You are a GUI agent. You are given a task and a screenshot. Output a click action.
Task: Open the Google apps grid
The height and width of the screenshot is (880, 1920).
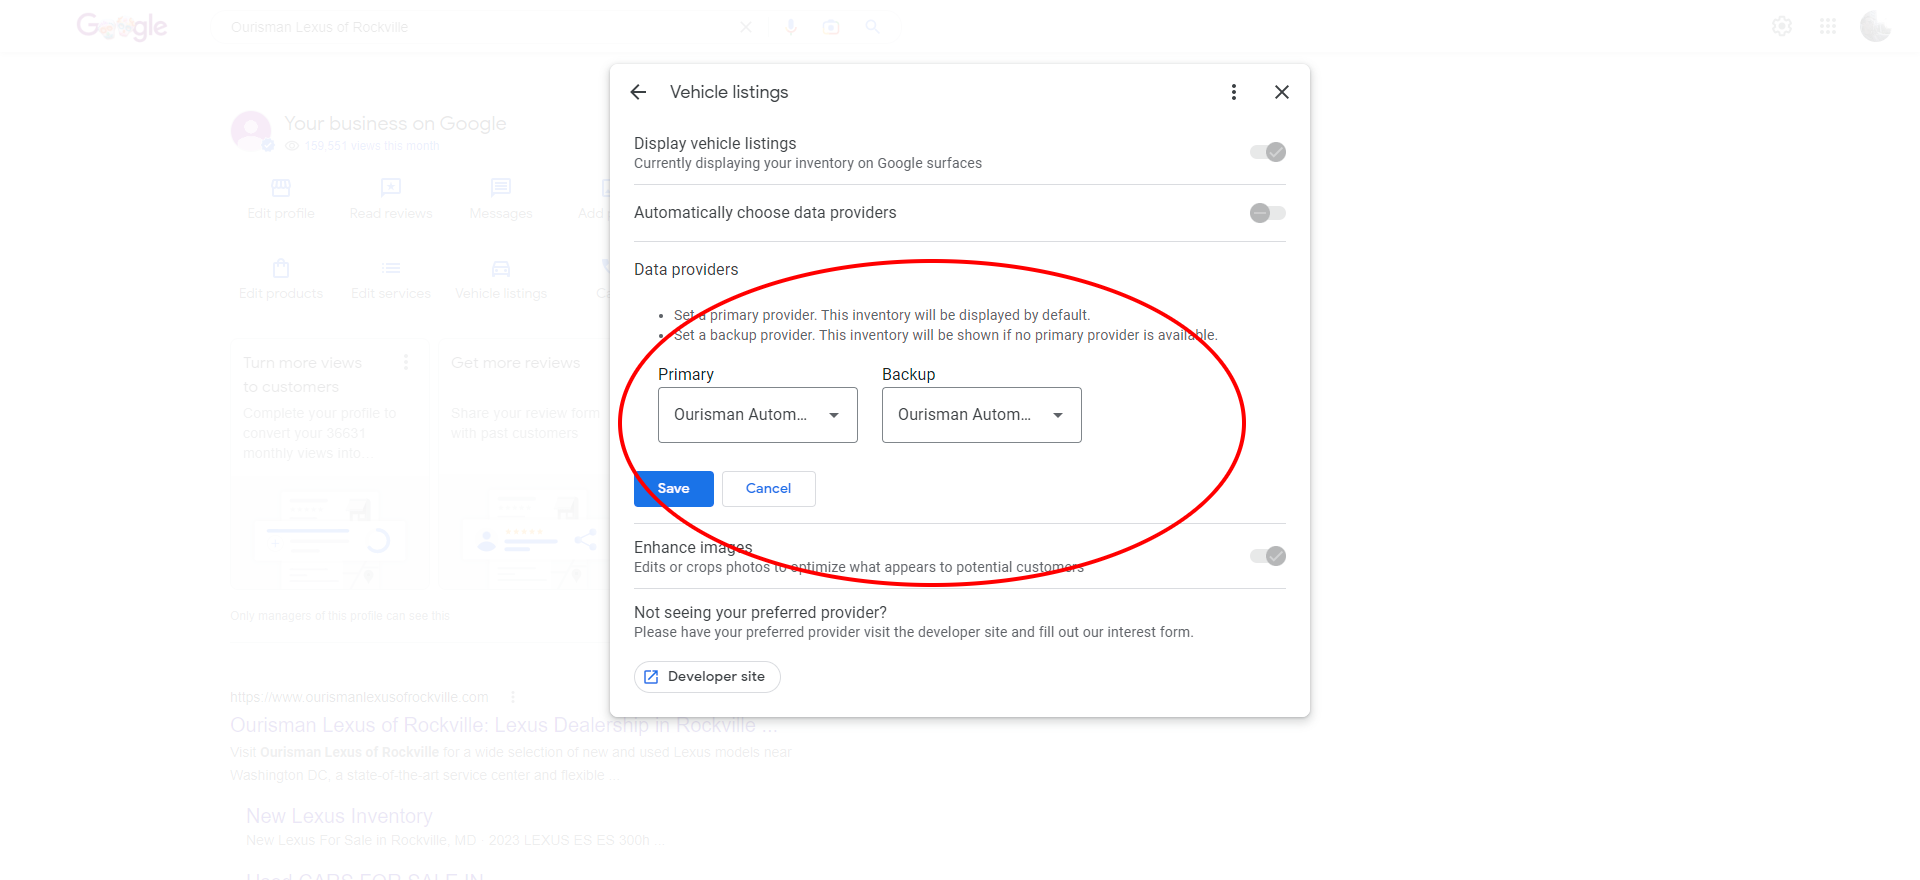tap(1828, 27)
